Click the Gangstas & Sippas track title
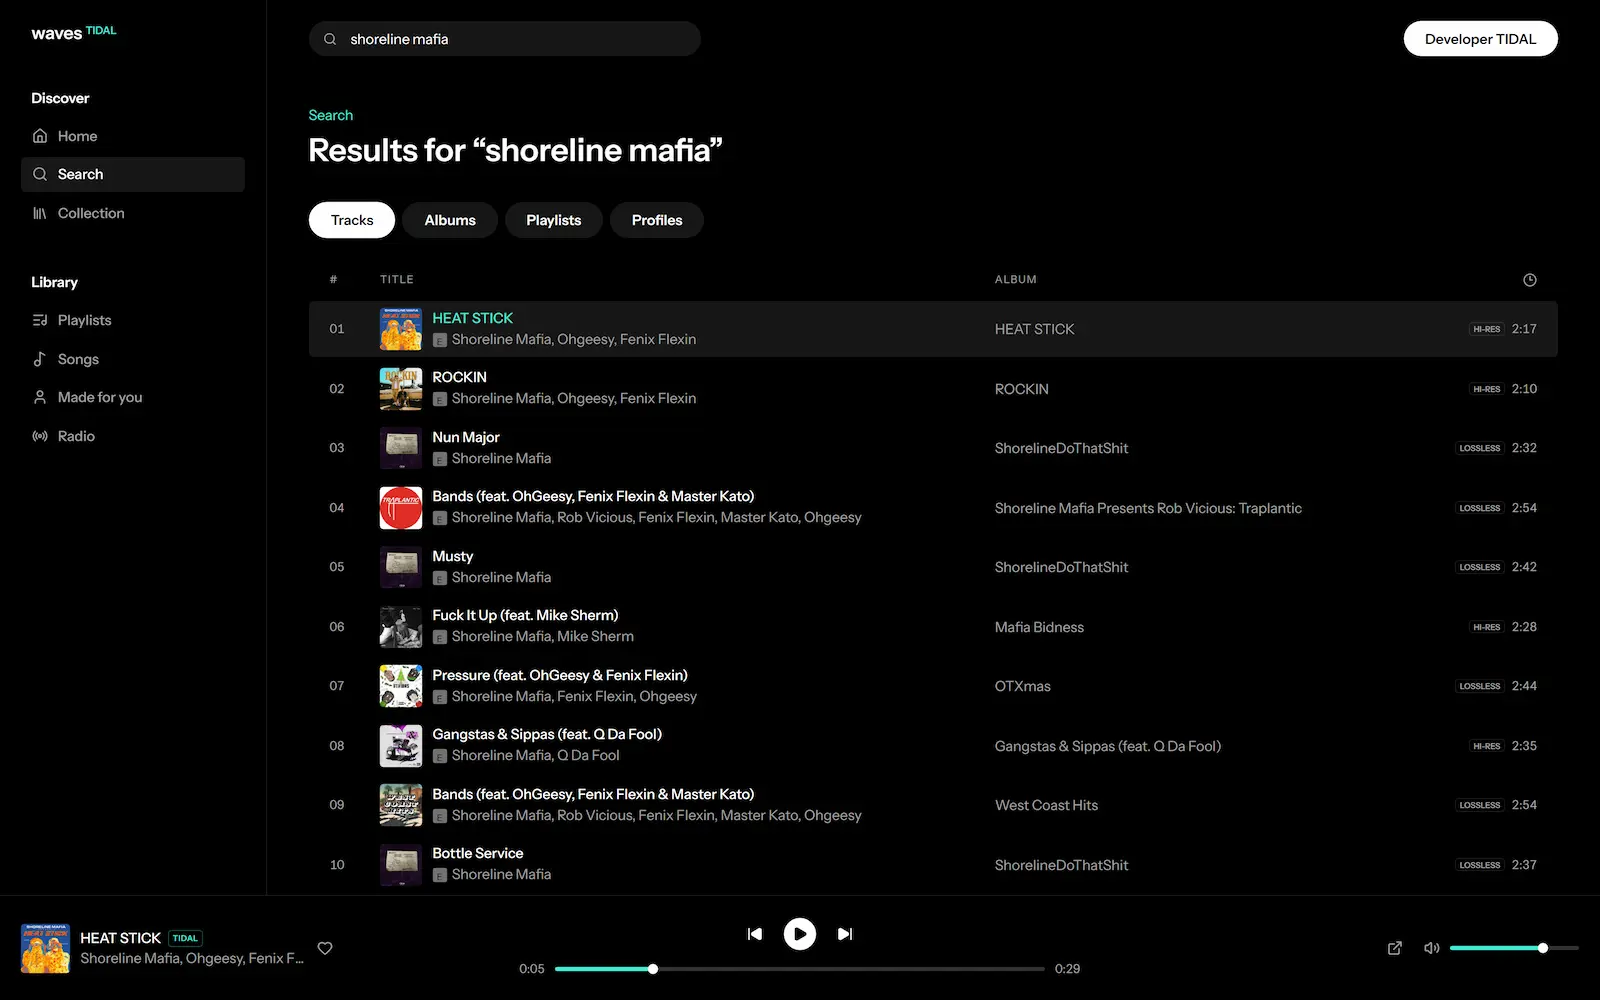The width and height of the screenshot is (1600, 1000). pyautogui.click(x=547, y=734)
